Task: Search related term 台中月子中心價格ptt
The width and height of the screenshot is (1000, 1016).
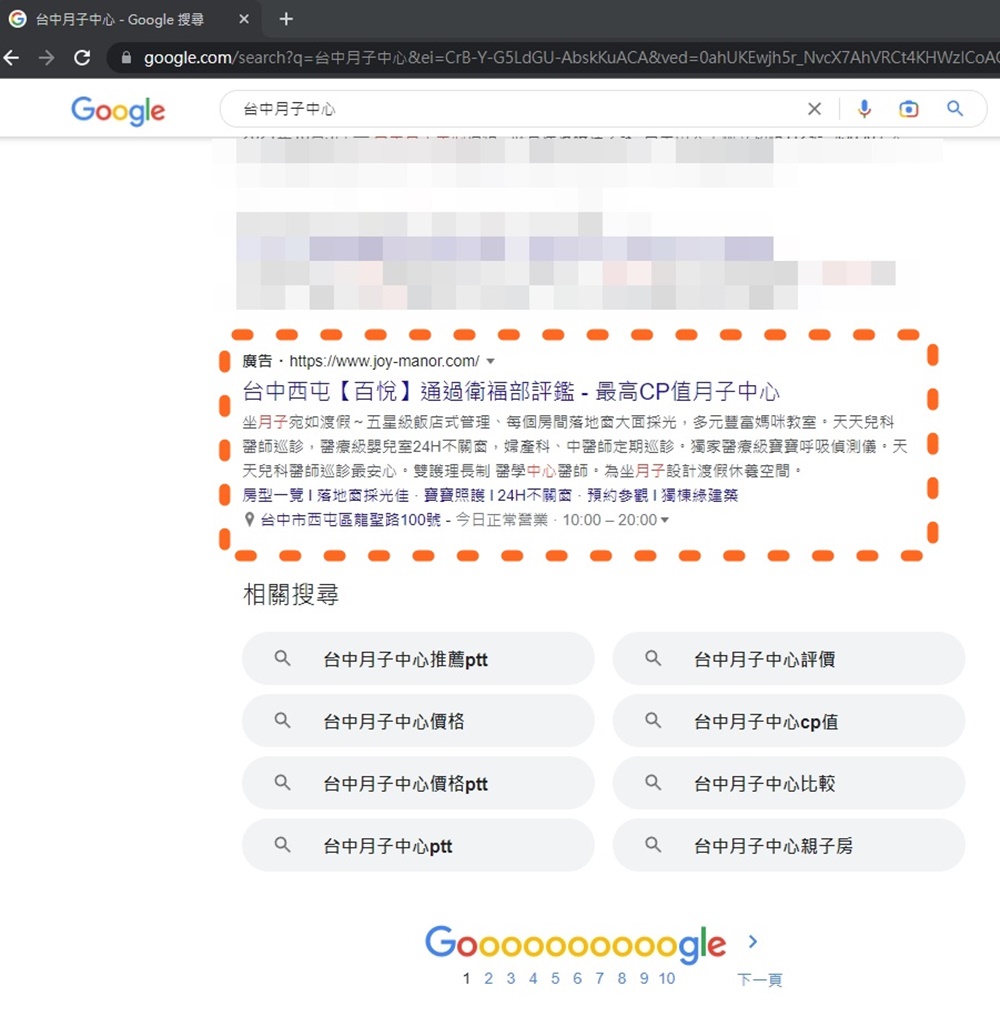Action: tap(418, 783)
